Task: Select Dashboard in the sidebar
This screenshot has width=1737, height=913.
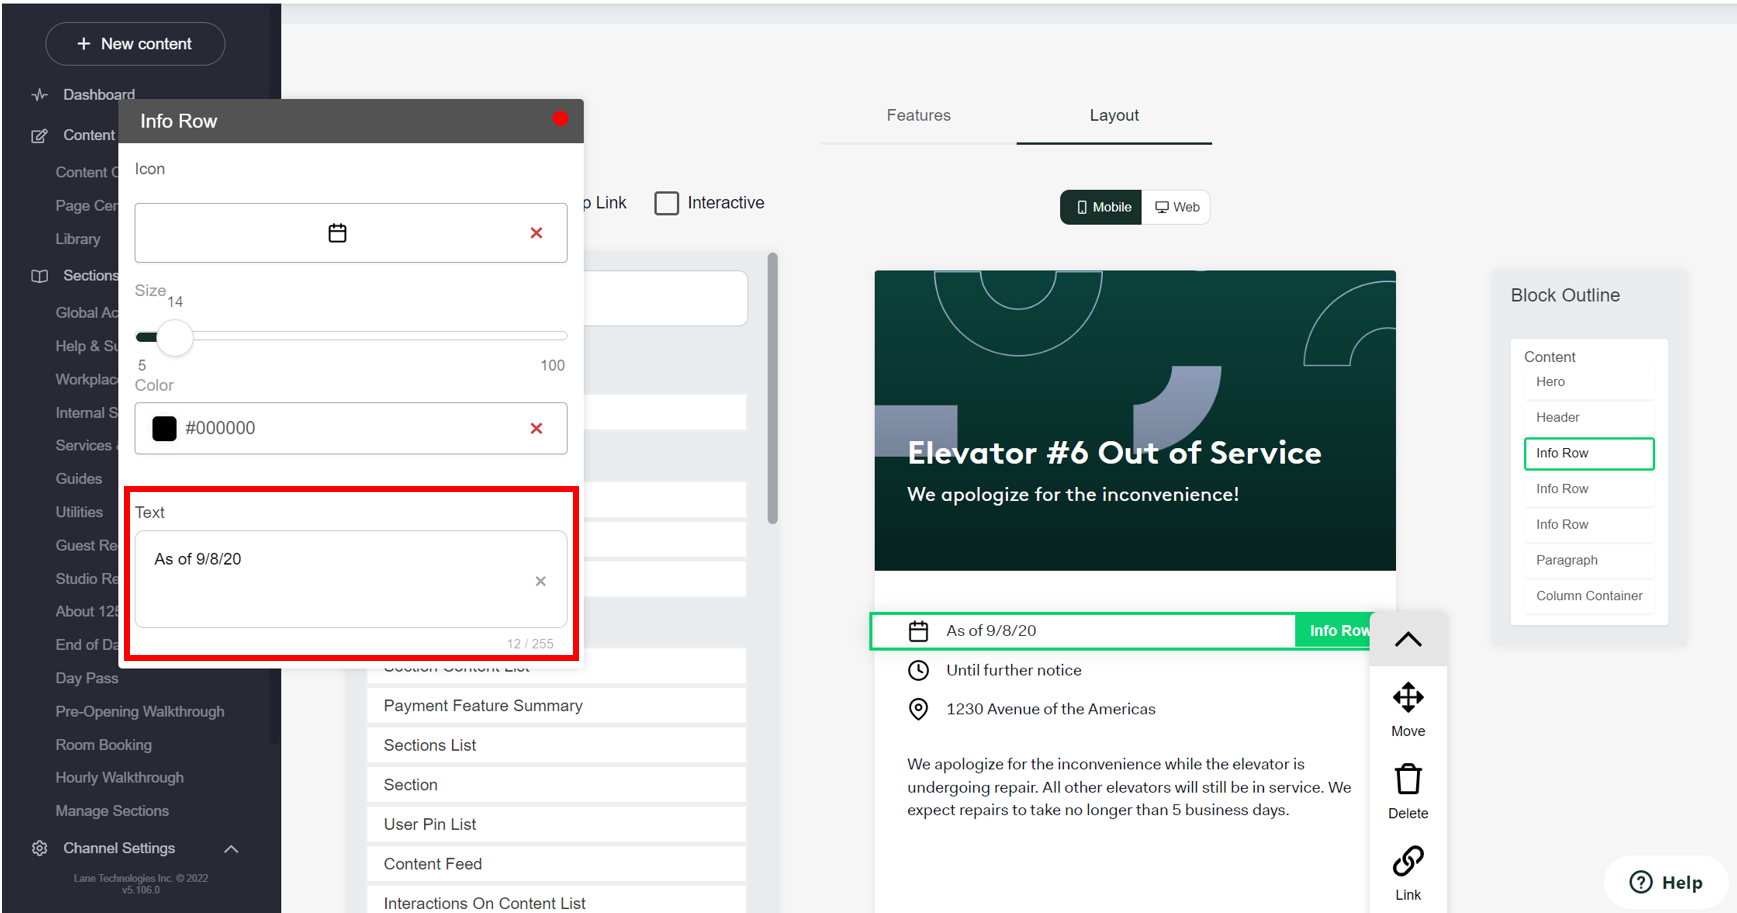Action: (x=98, y=95)
